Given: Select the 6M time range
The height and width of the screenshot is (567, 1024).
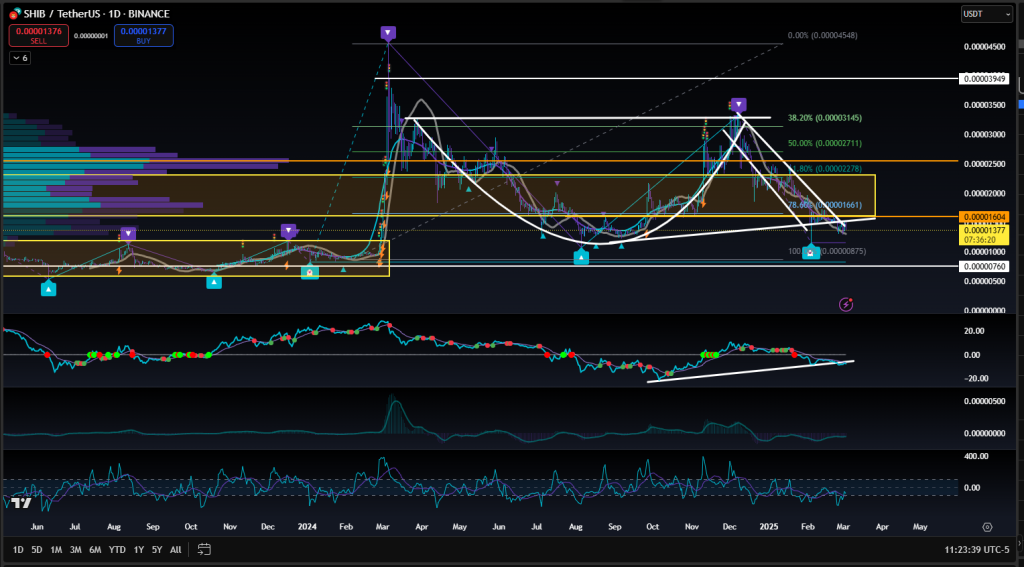Looking at the screenshot, I should coord(95,549).
